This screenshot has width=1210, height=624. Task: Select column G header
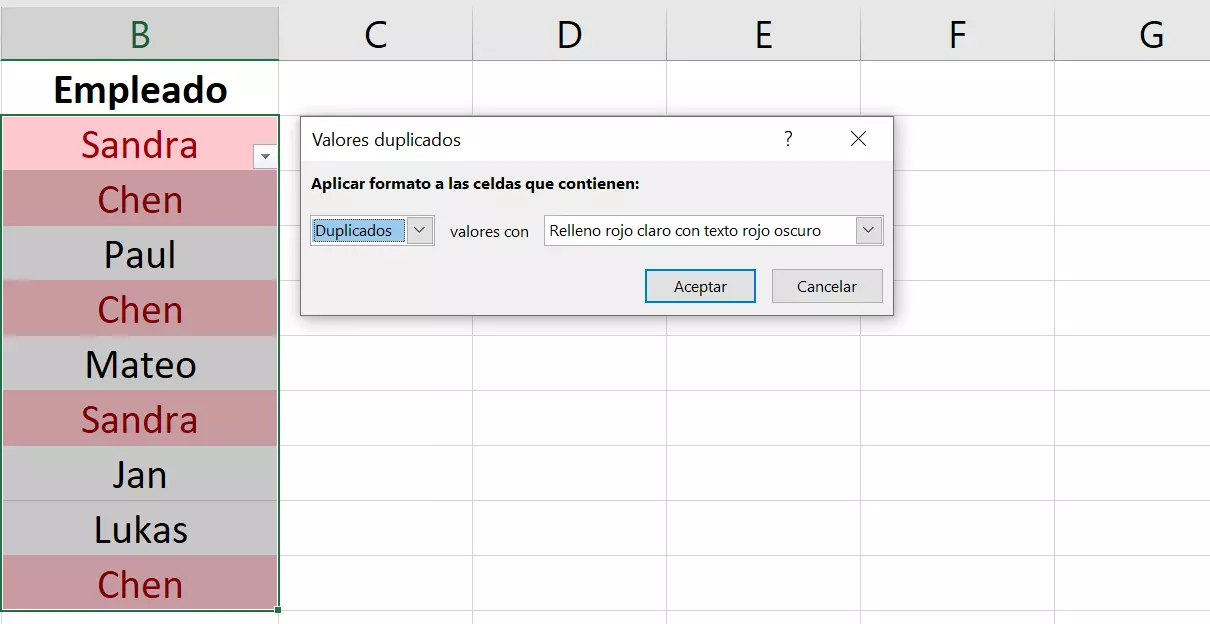(1150, 35)
